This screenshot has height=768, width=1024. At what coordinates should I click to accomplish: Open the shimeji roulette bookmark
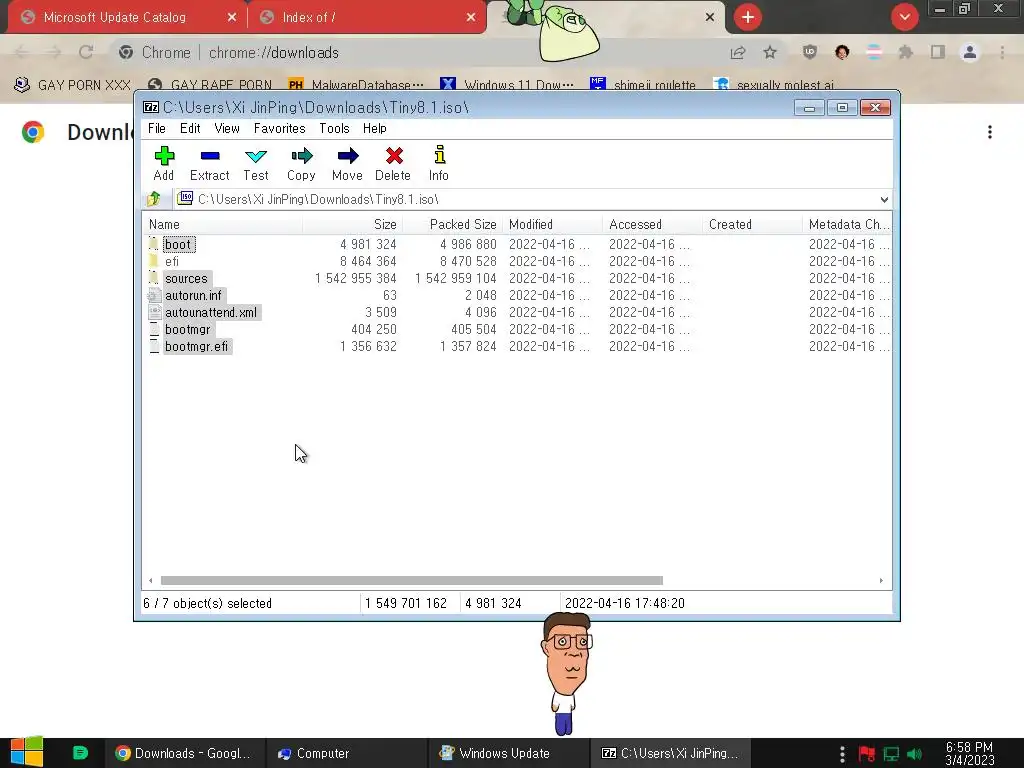coord(643,85)
